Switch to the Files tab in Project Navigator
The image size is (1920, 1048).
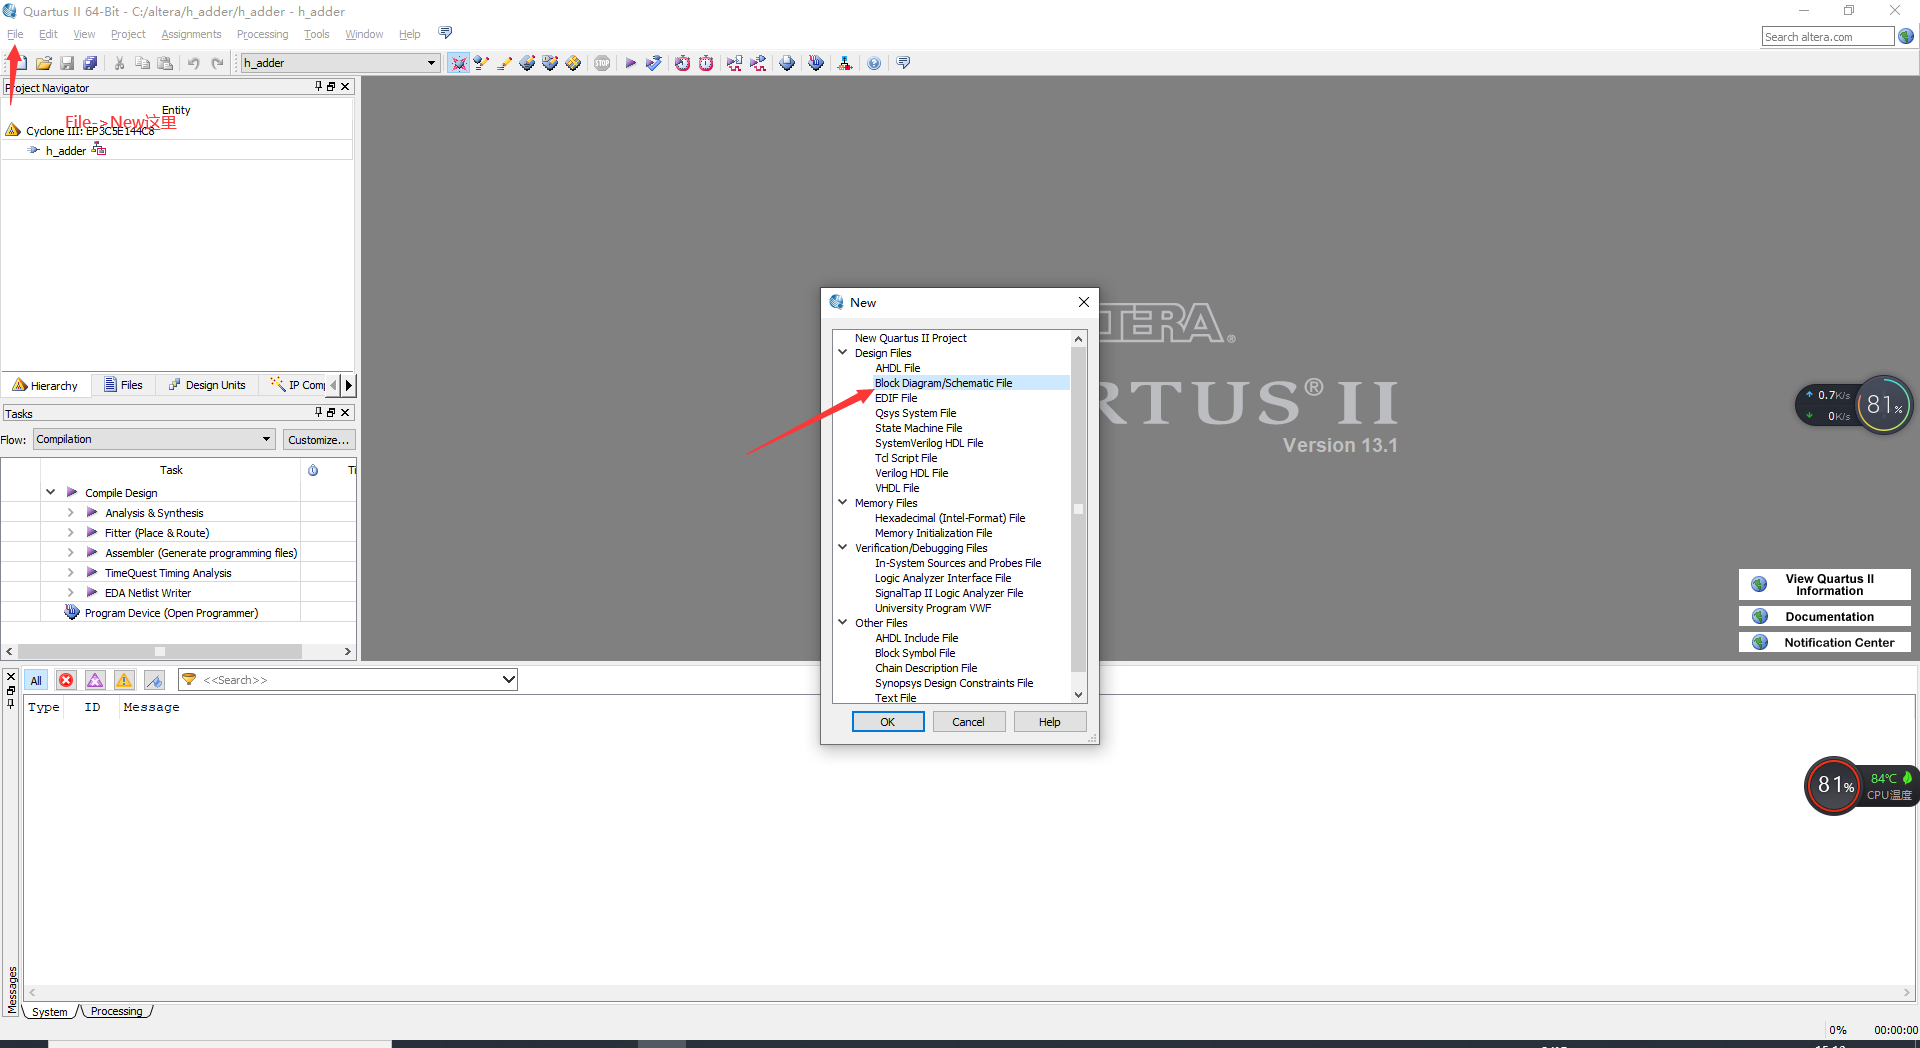coord(123,385)
